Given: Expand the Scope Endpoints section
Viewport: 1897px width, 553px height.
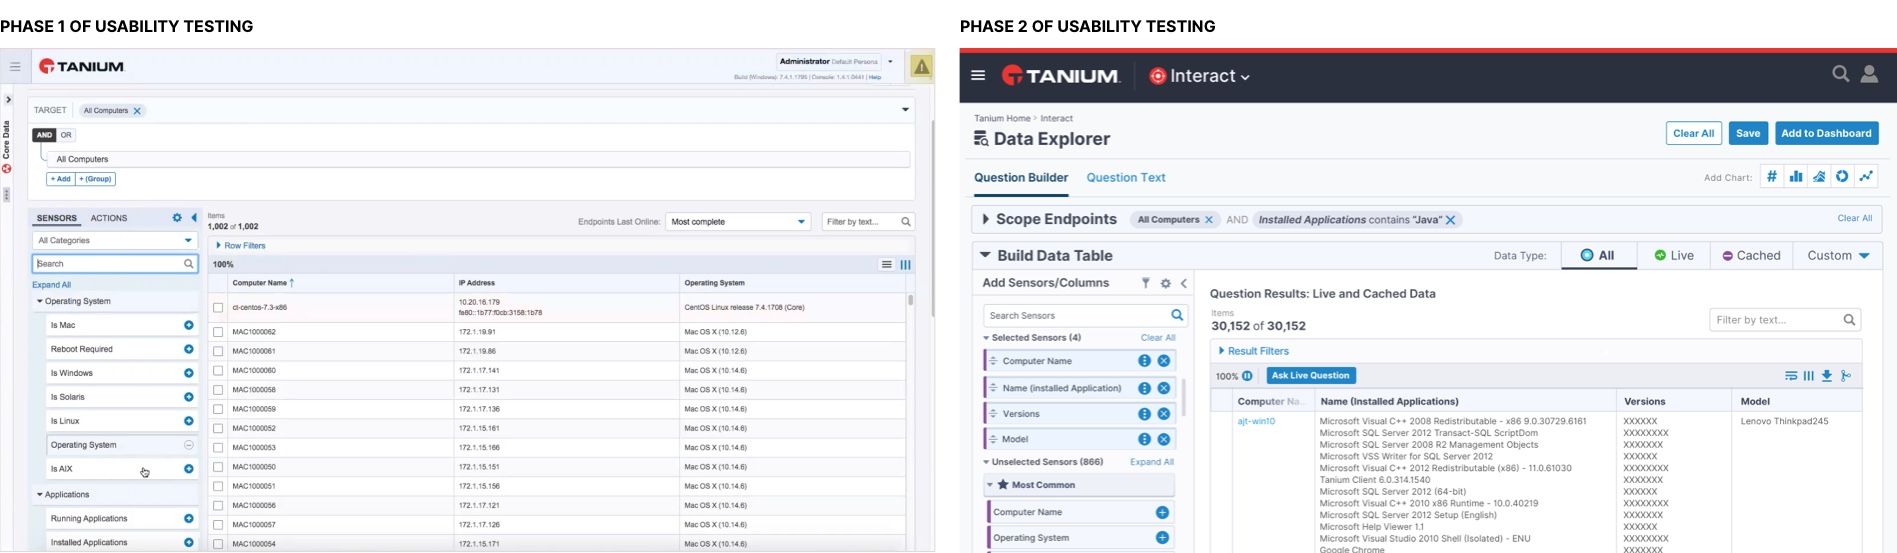Looking at the screenshot, I should [986, 219].
